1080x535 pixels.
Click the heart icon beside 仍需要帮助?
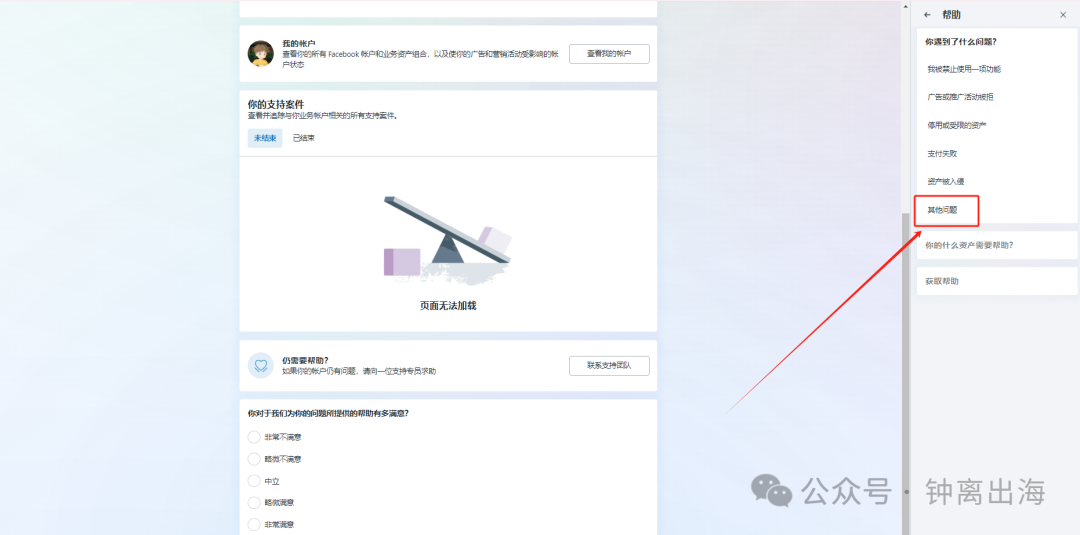coord(260,366)
